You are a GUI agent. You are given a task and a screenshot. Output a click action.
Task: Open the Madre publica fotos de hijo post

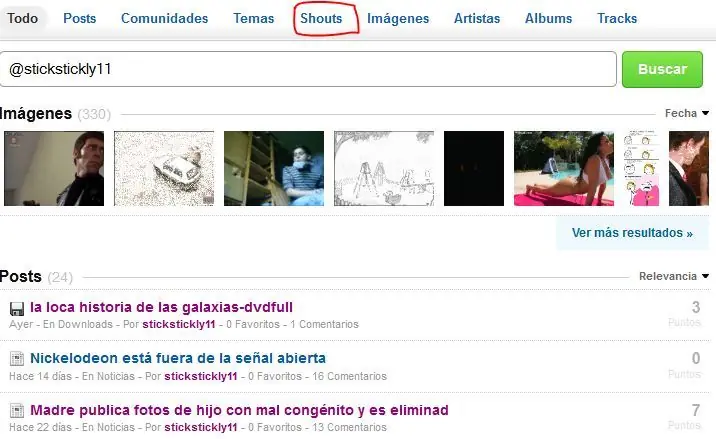coord(239,410)
